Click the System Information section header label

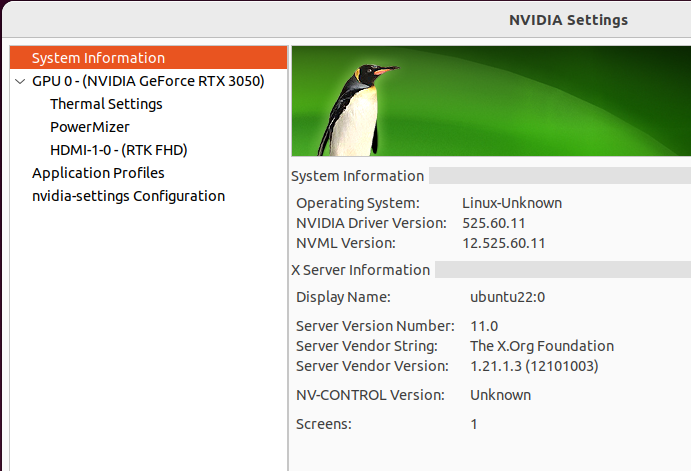[357, 176]
